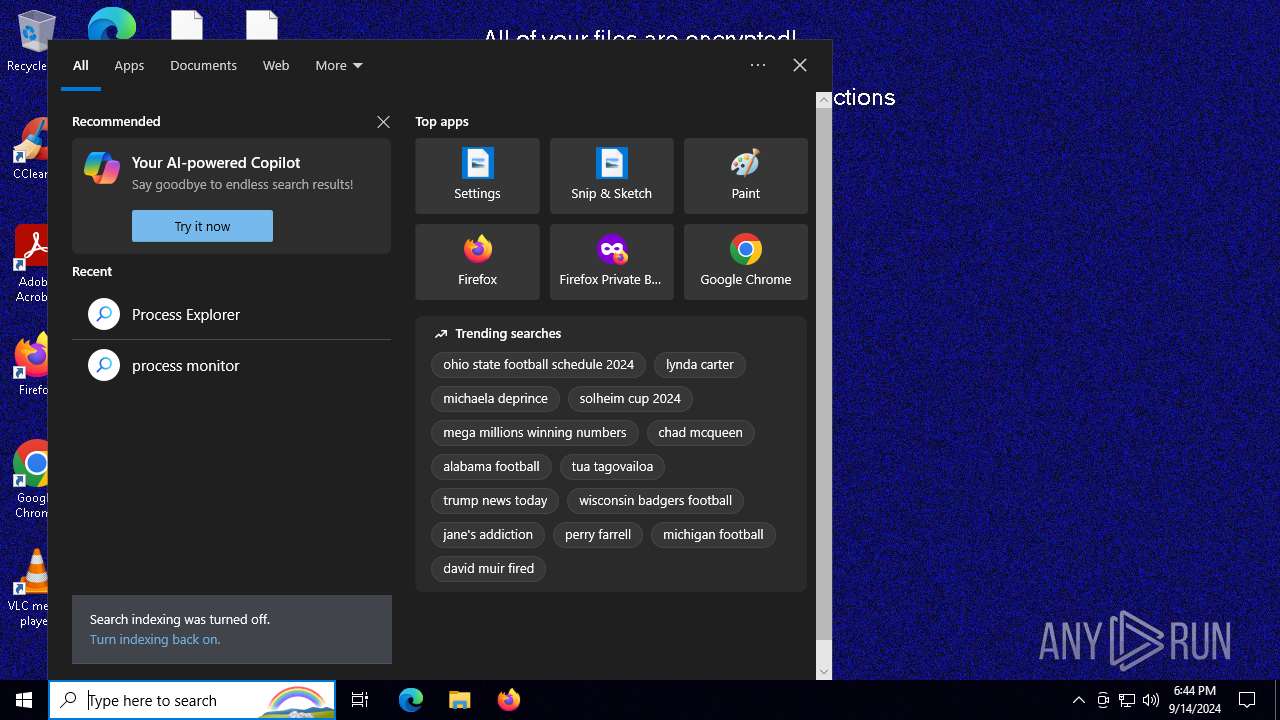Open Firefox from taskbar
Viewport: 1280px width, 720px height.
pyautogui.click(x=508, y=700)
